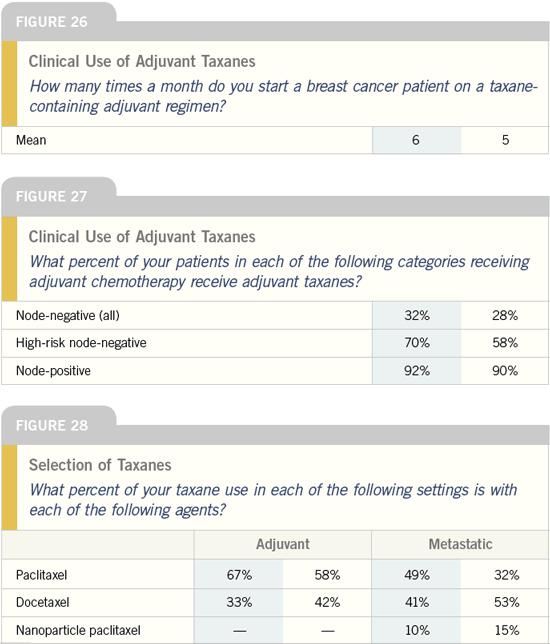Image resolution: width=550 pixels, height=644 pixels.
Task: Click the 53% Docetaxel metastatic cell
Action: coord(506,602)
